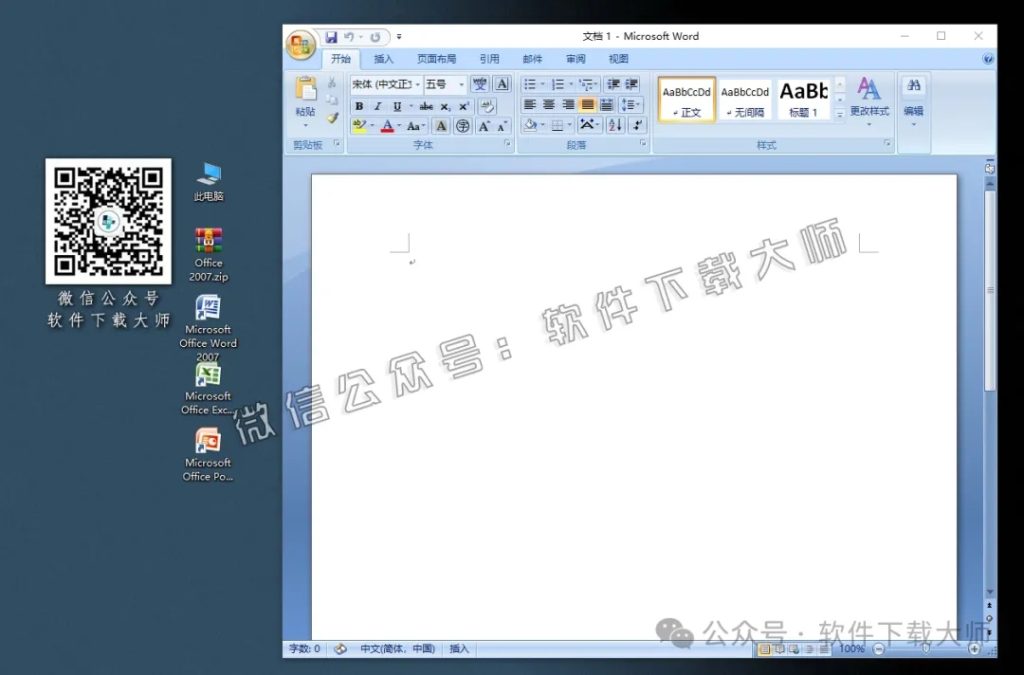The height and width of the screenshot is (675, 1024).
Task: Toggle superscript formatting
Action: click(462, 105)
